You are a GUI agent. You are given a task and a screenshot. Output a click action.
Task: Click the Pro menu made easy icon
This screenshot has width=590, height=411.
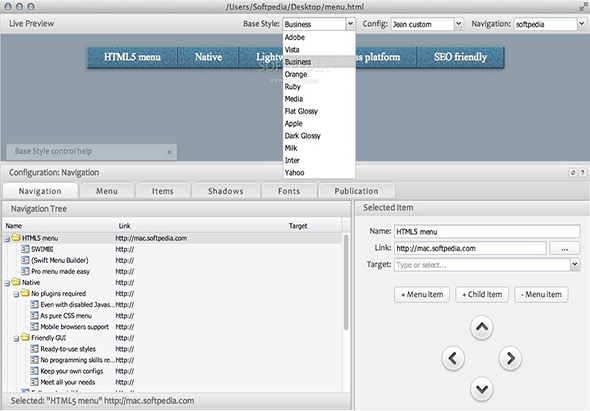click(25, 271)
